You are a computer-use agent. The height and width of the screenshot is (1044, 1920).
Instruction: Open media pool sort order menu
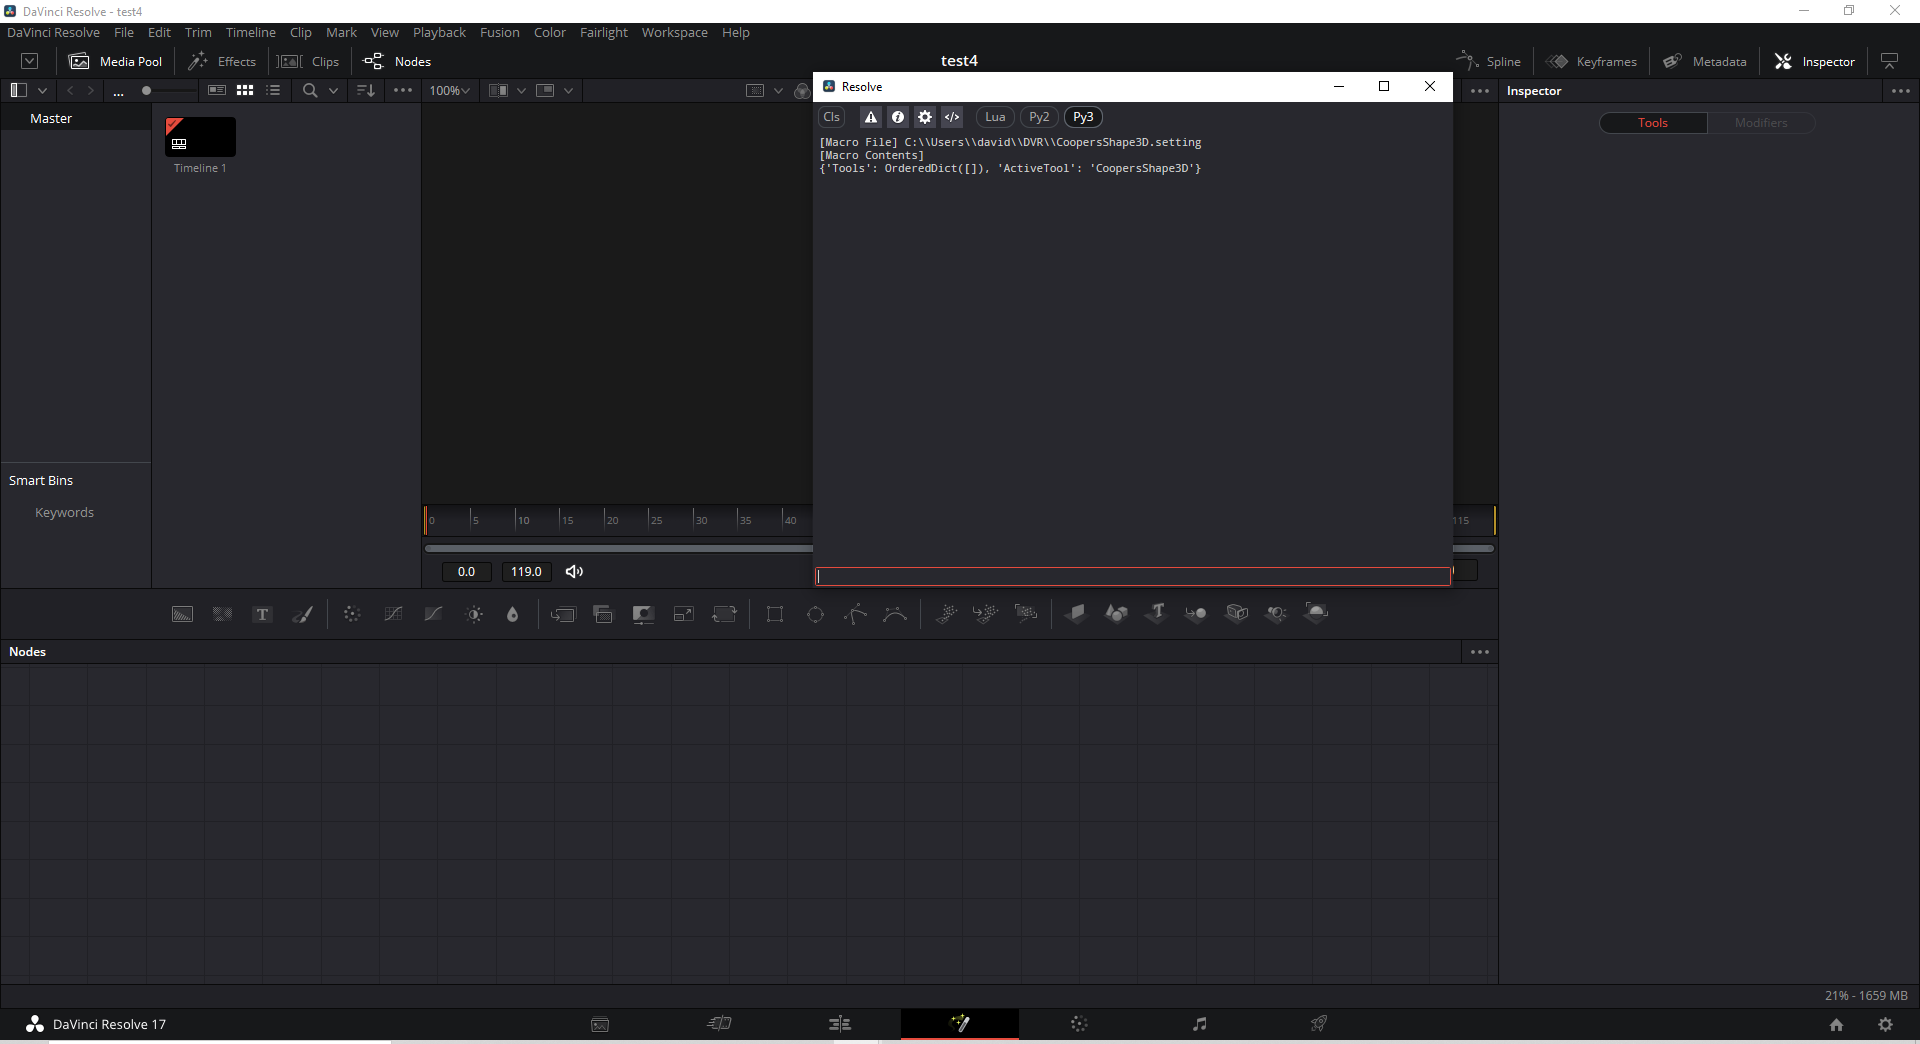coord(366,90)
